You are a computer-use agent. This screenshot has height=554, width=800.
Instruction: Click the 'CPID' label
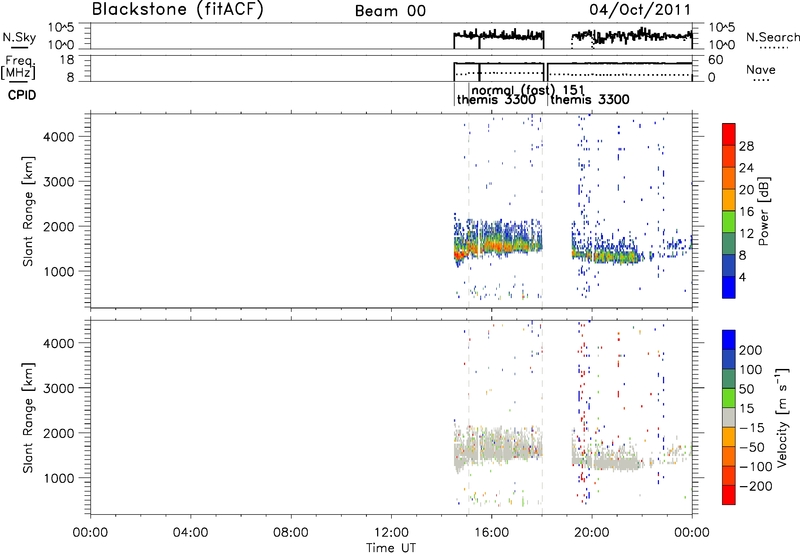pos(22,95)
